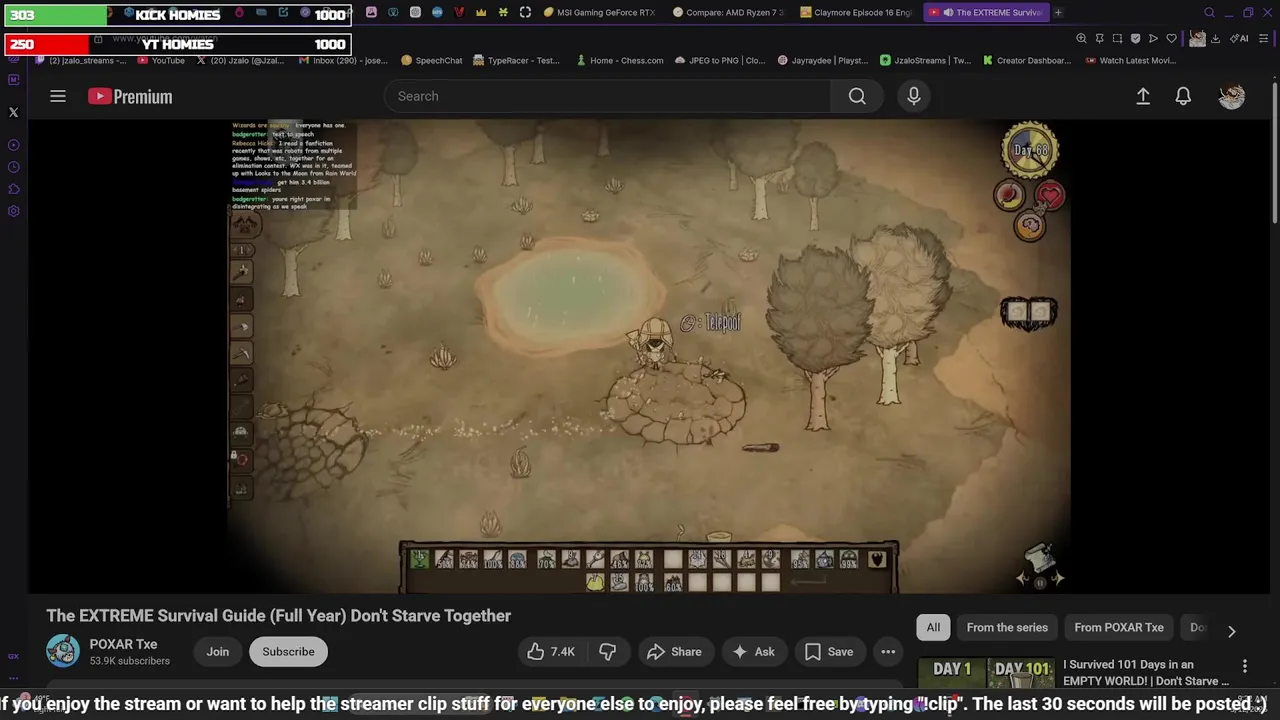This screenshot has height=720, width=1280.
Task: Open browser easy setup sliders icon
Action: pyautogui.click(x=1265, y=38)
